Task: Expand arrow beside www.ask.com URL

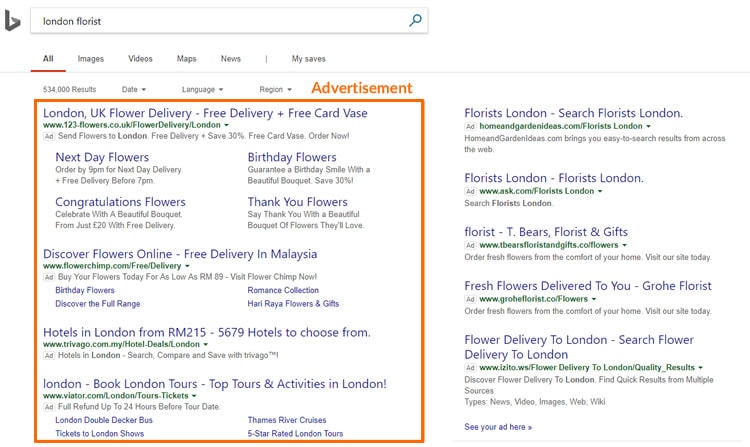Action: (x=600, y=191)
